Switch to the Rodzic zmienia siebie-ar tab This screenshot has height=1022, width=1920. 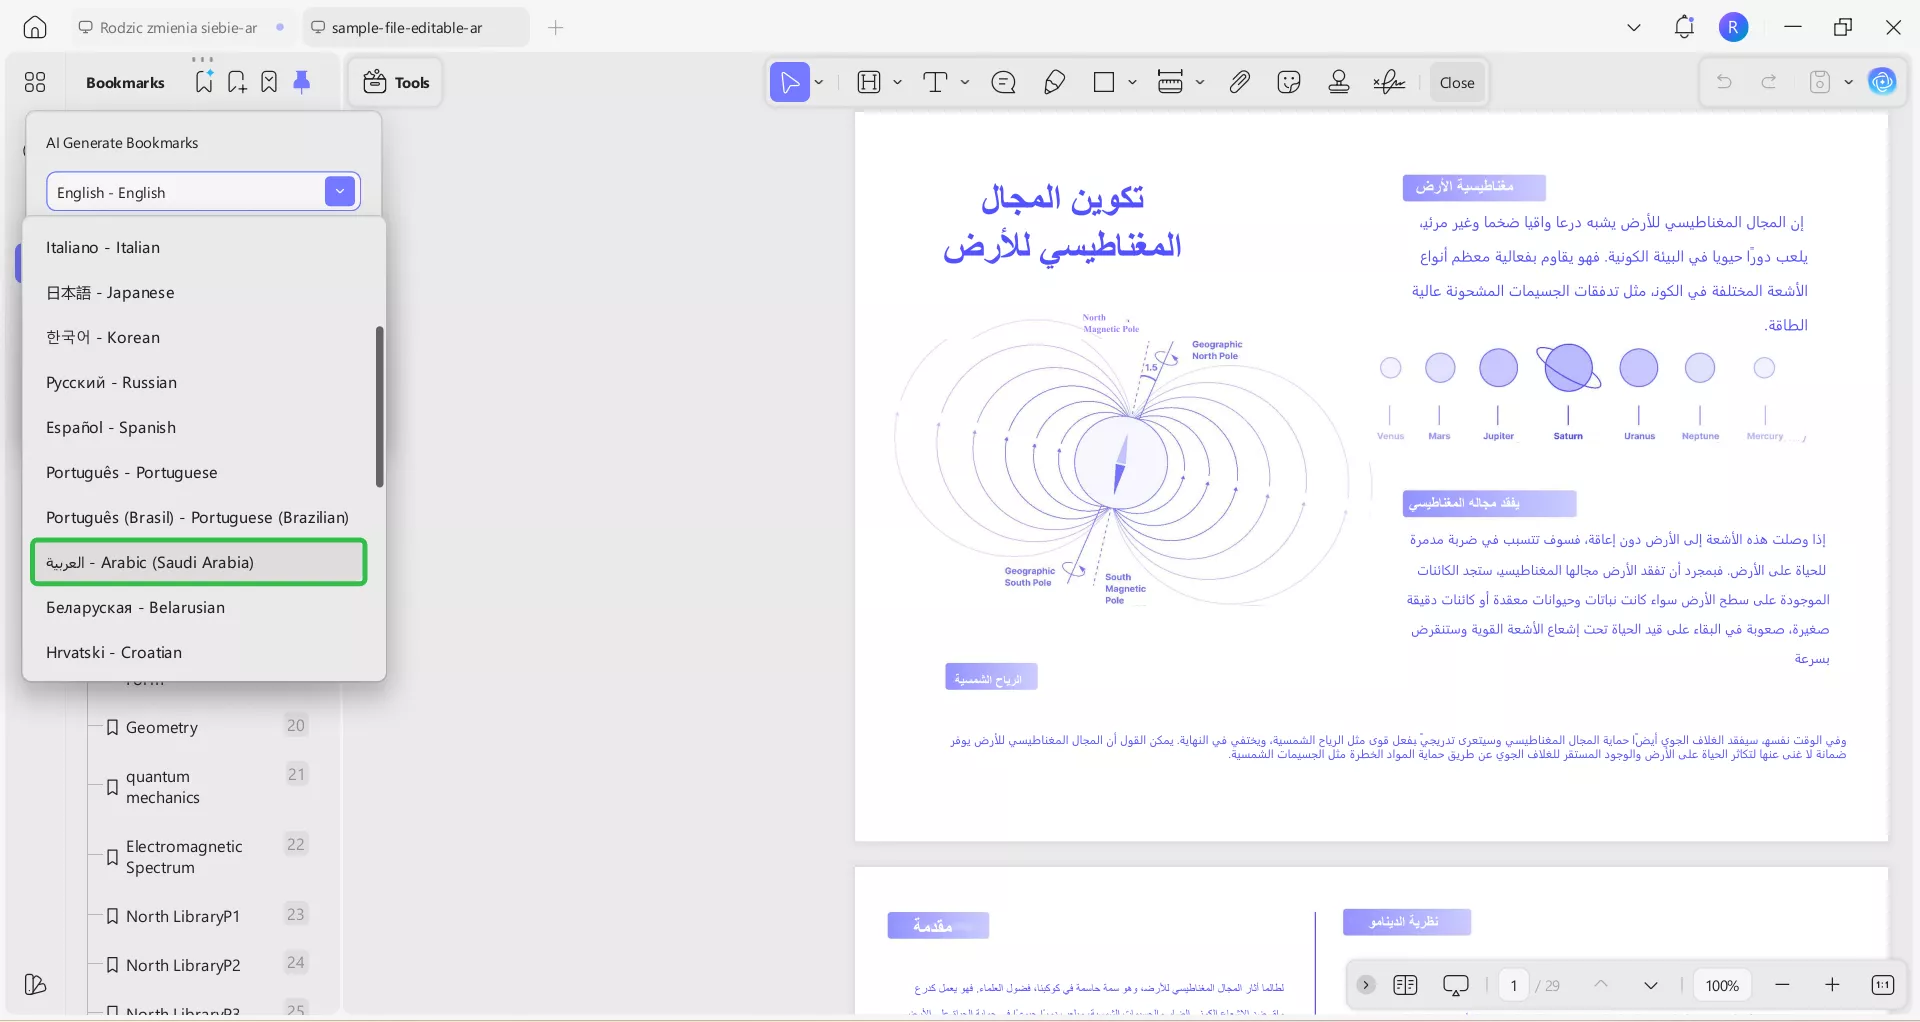(x=178, y=27)
